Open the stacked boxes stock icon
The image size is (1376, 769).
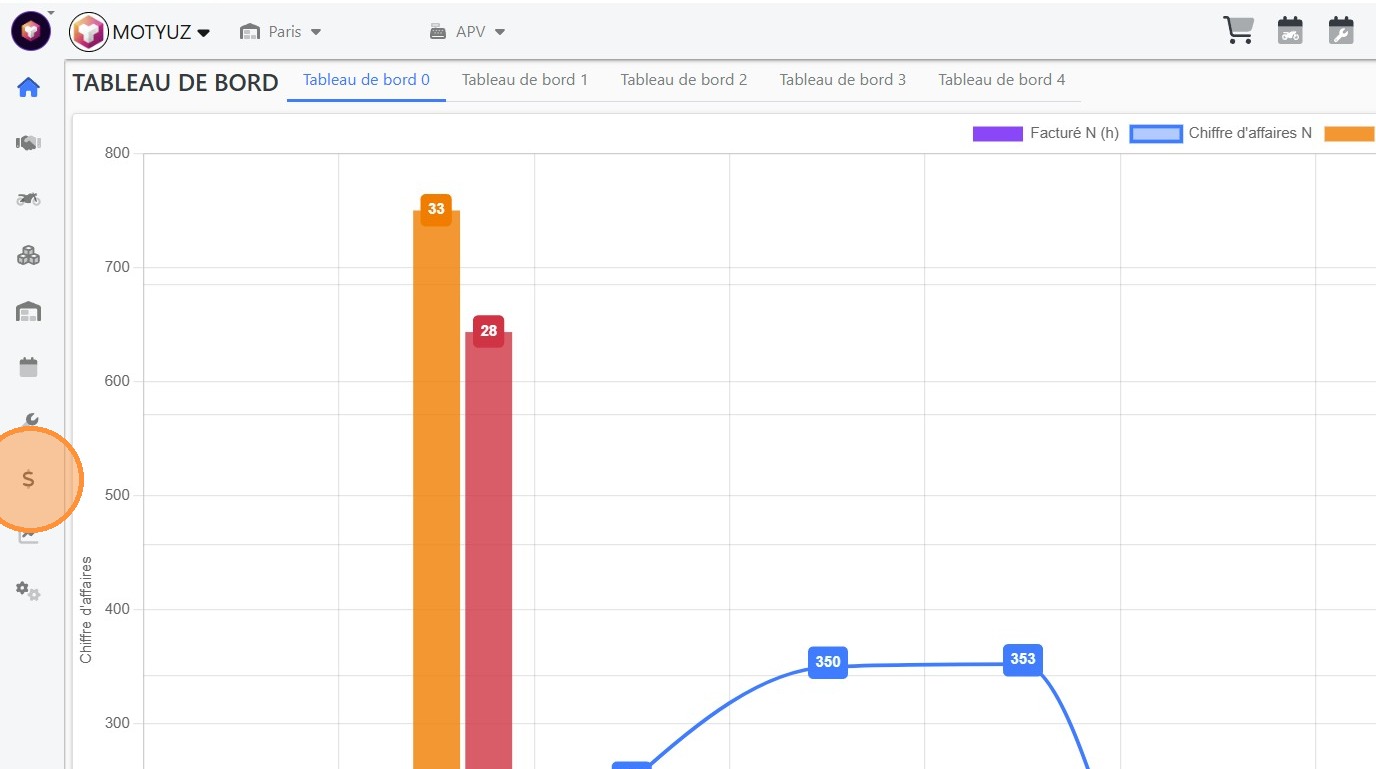coord(28,256)
